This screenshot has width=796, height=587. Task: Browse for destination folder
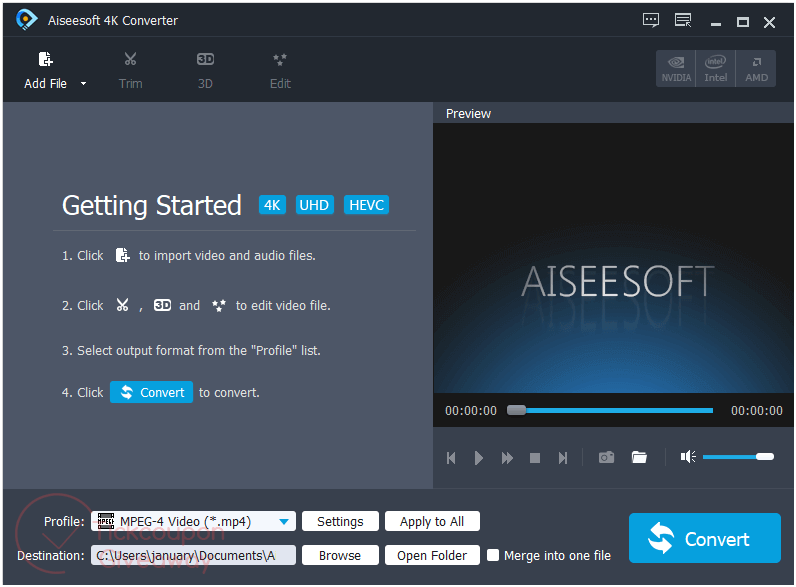(x=340, y=555)
